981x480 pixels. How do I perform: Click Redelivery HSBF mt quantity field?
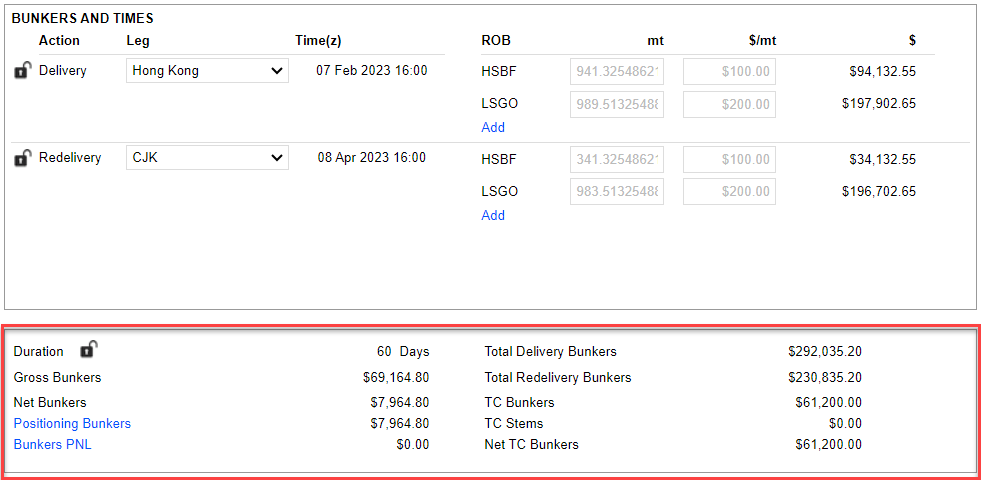point(616,160)
